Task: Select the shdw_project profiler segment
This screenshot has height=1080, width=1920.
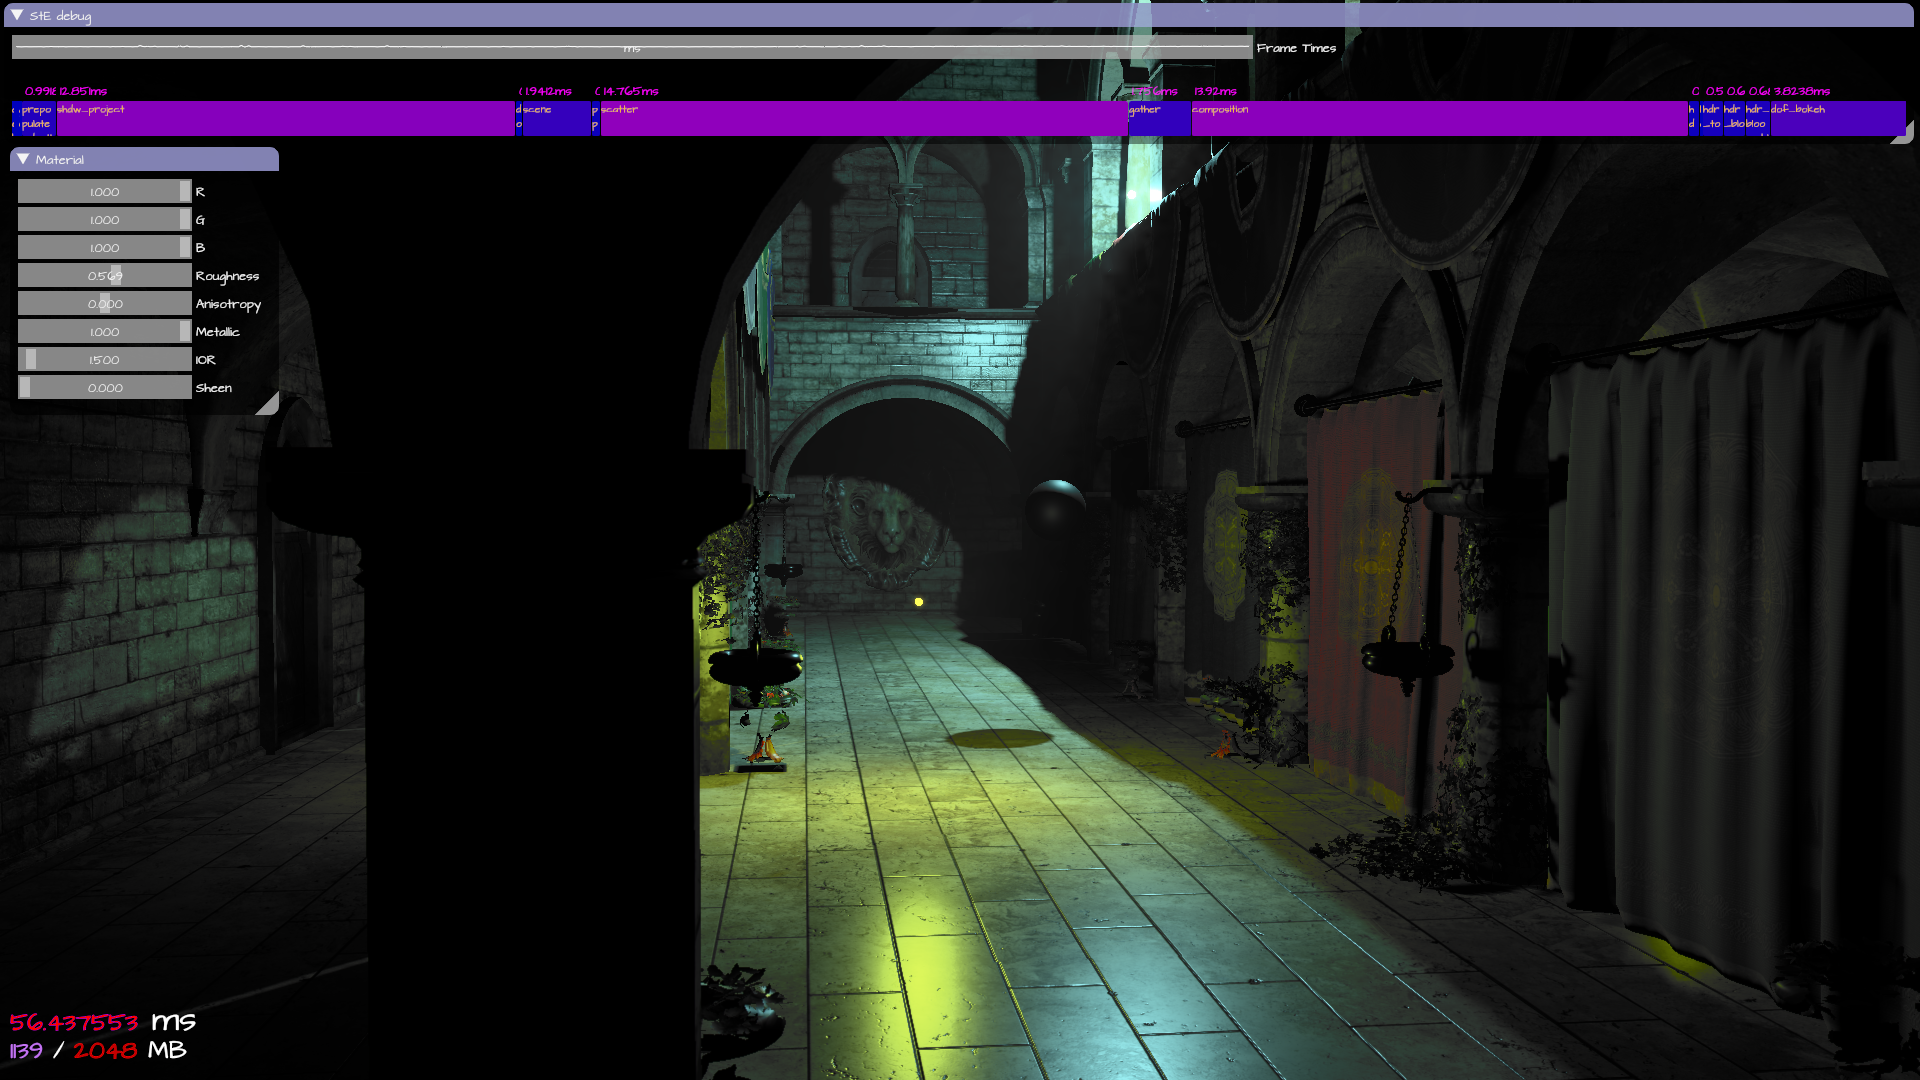Action: point(285,118)
